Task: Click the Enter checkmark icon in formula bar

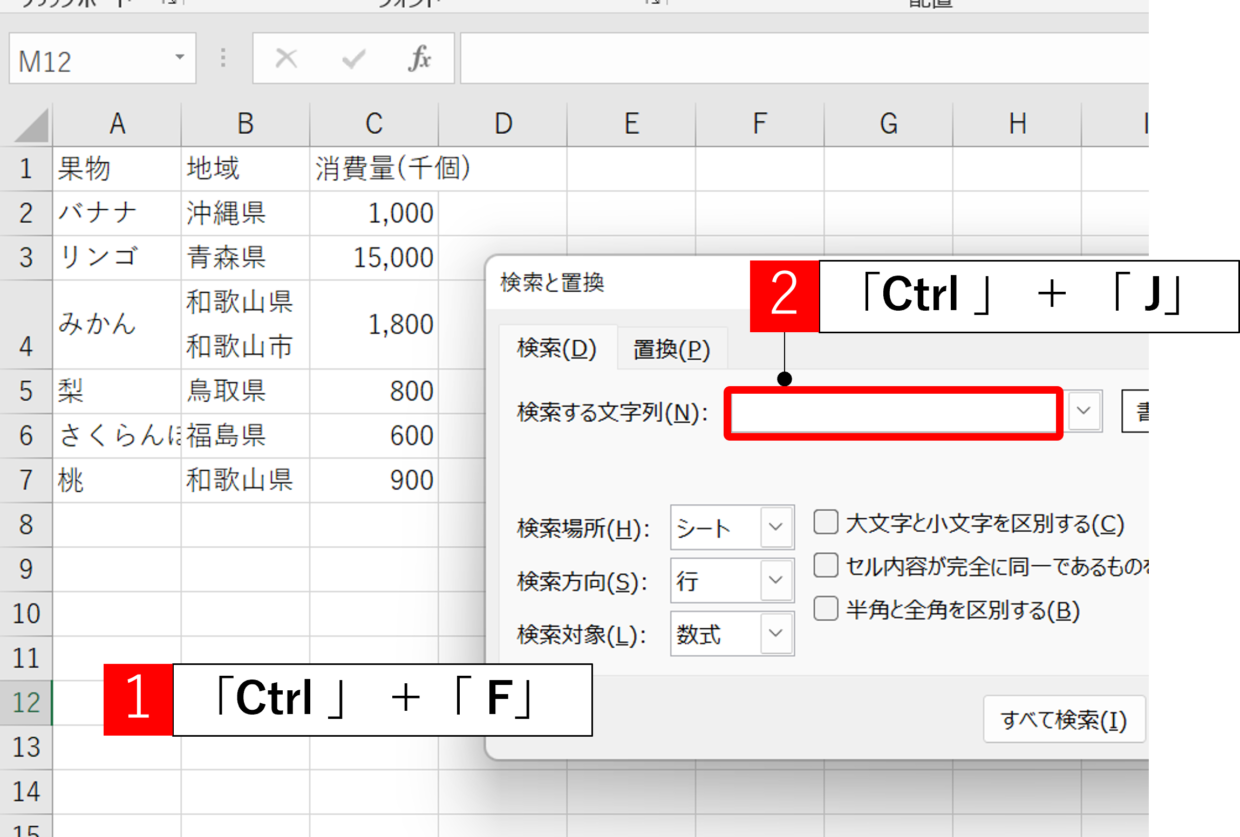Action: pos(353,60)
